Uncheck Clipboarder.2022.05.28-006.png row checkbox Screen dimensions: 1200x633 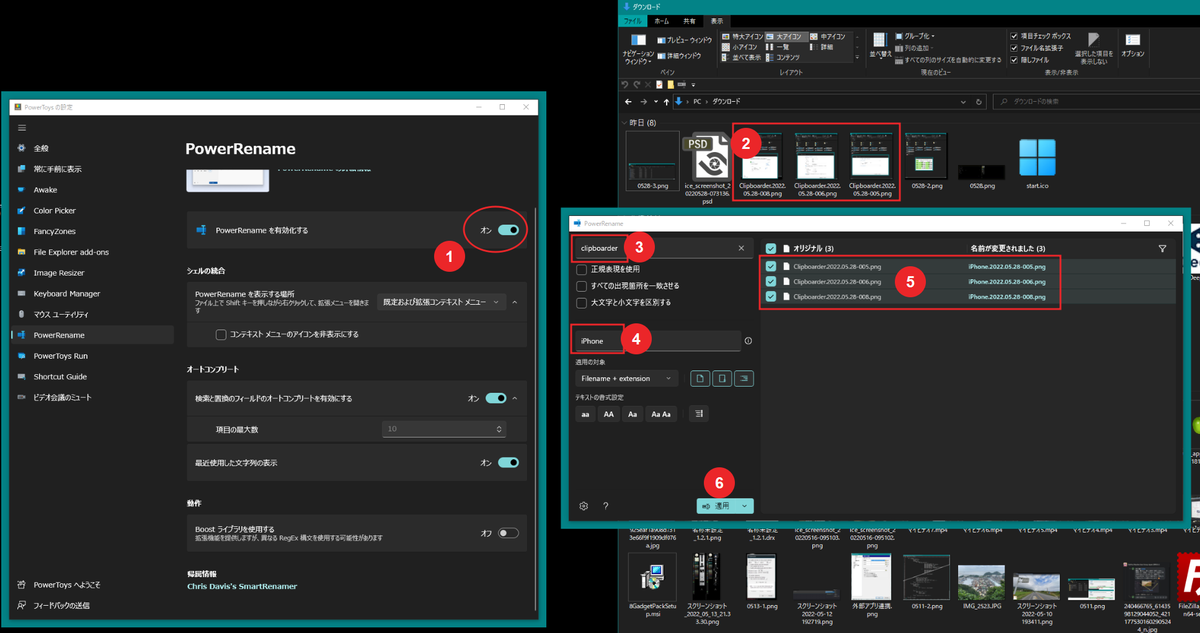(x=770, y=282)
